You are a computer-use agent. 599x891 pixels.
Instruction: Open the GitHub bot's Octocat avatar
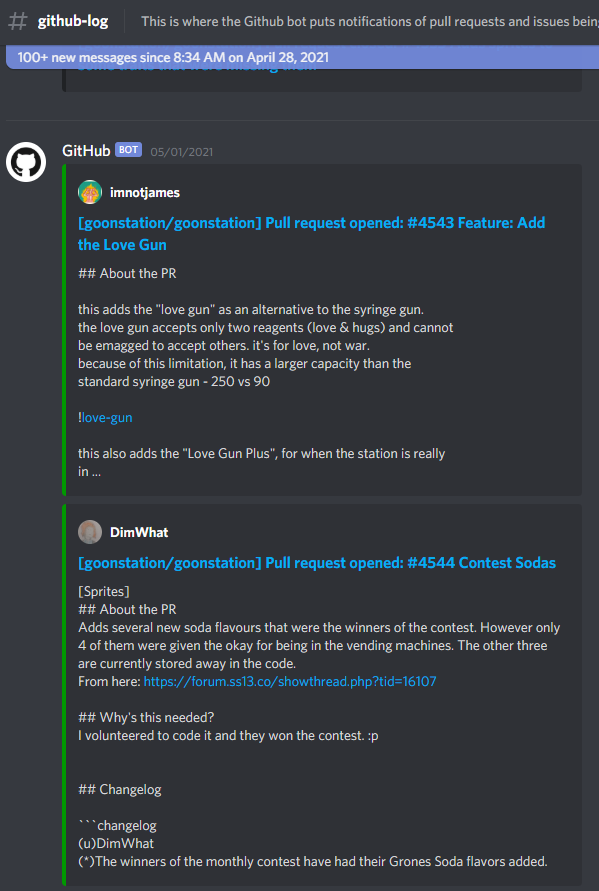coord(26,162)
